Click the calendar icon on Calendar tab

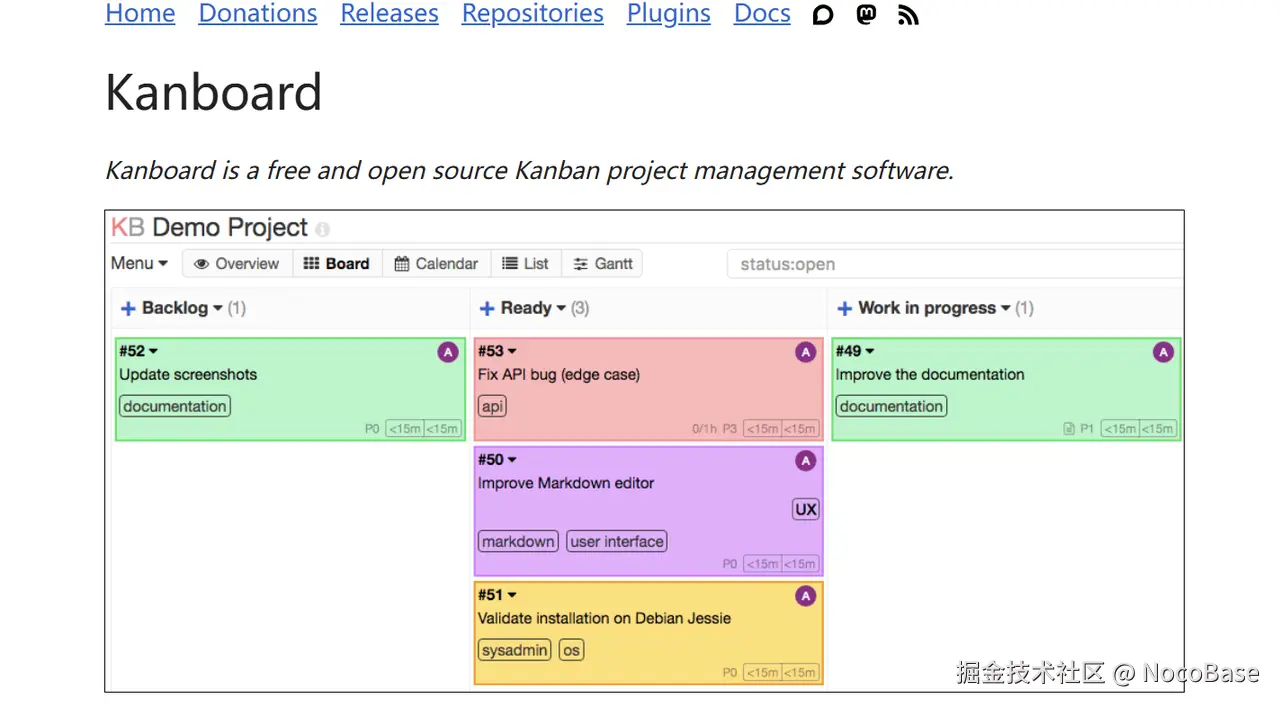click(x=402, y=264)
